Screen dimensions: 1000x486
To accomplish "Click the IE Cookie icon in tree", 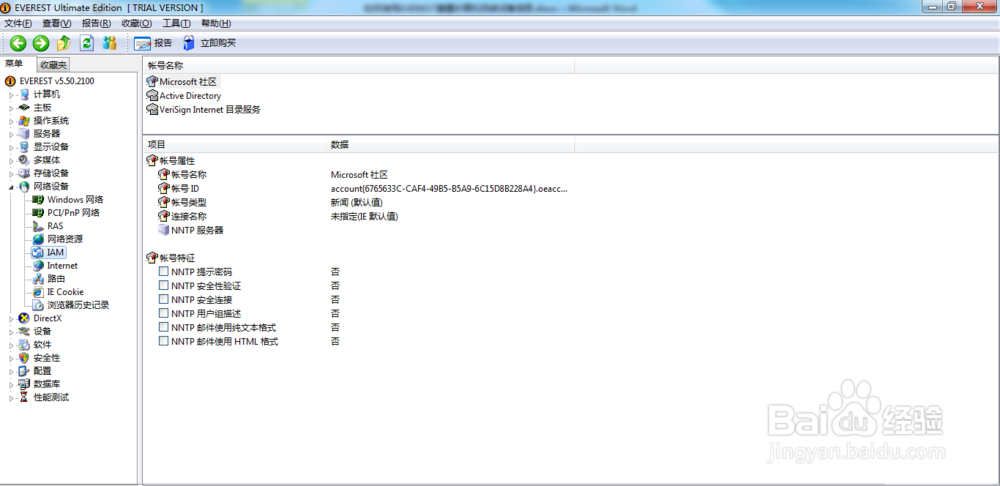I will coord(38,291).
